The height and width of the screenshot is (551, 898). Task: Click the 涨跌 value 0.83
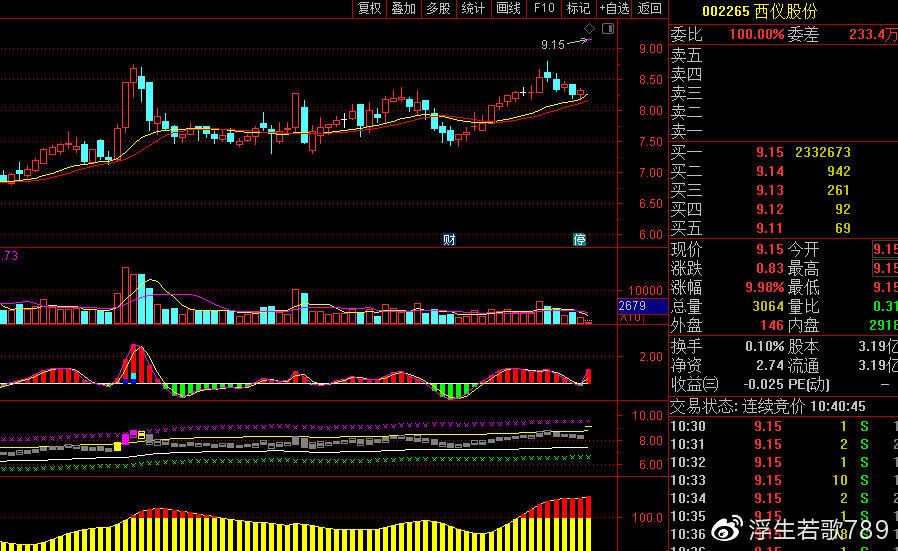pos(770,268)
